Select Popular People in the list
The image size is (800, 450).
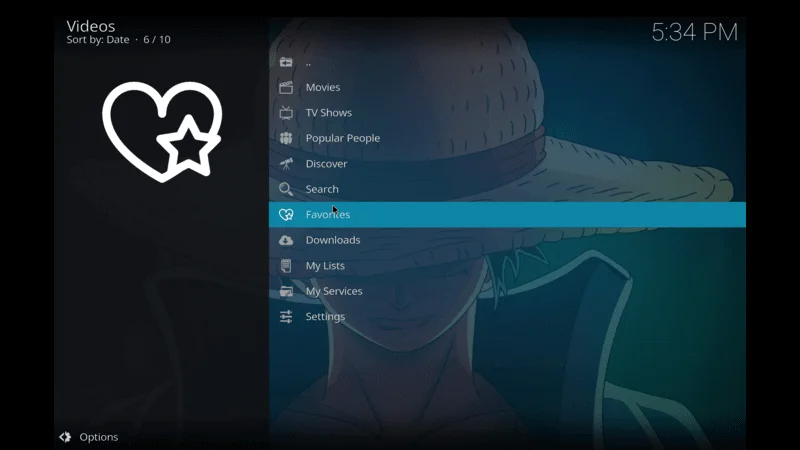[x=507, y=138]
